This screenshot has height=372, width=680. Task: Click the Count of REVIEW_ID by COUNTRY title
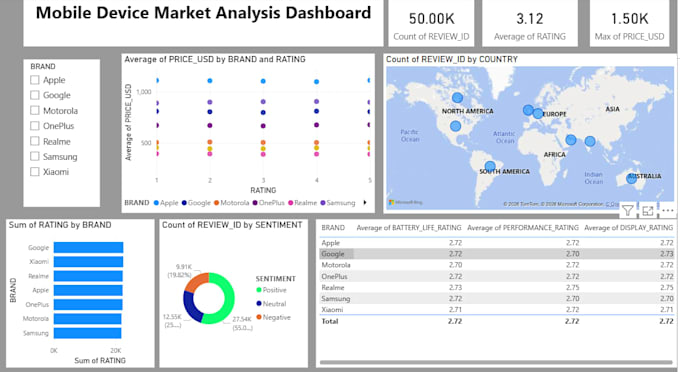(452, 59)
